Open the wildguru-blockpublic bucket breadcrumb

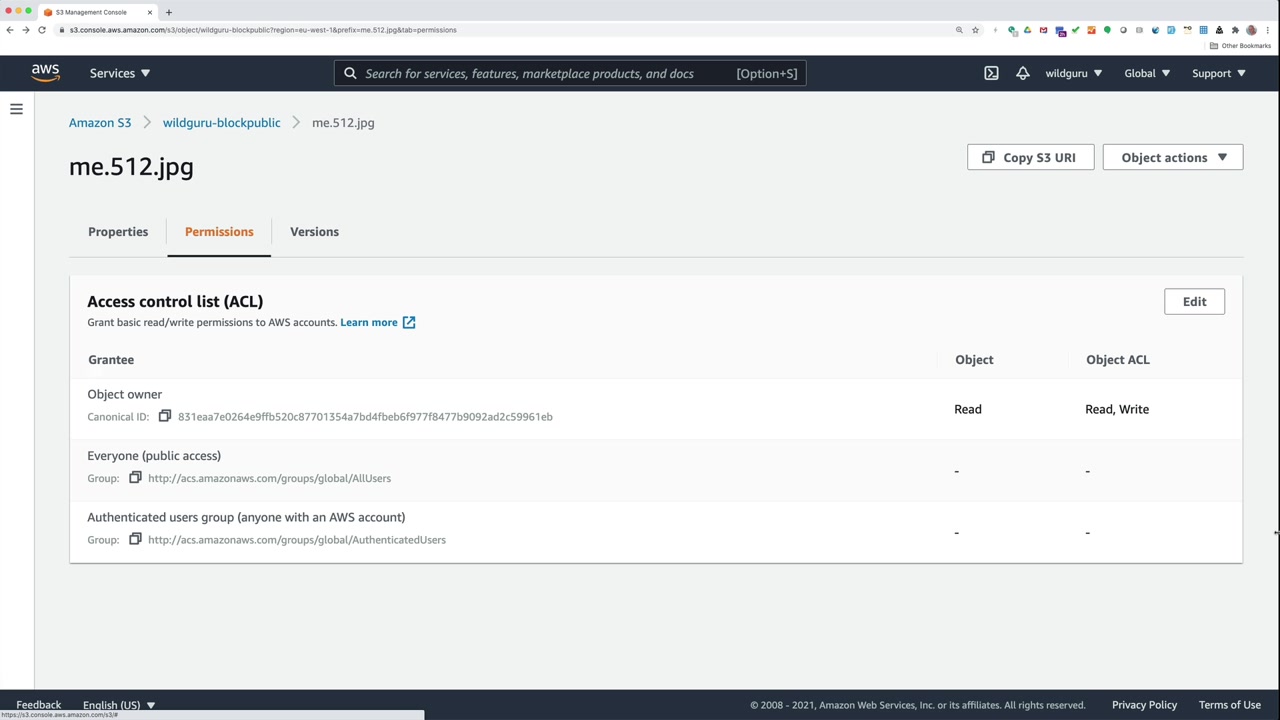tap(222, 123)
